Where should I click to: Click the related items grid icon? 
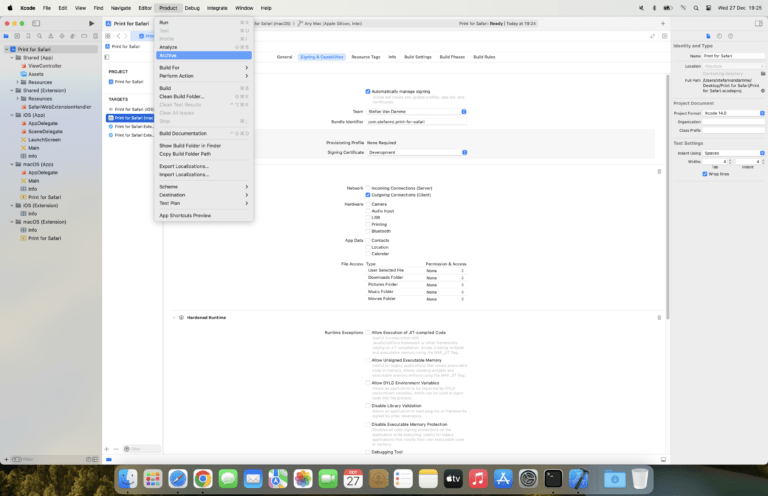point(108,36)
